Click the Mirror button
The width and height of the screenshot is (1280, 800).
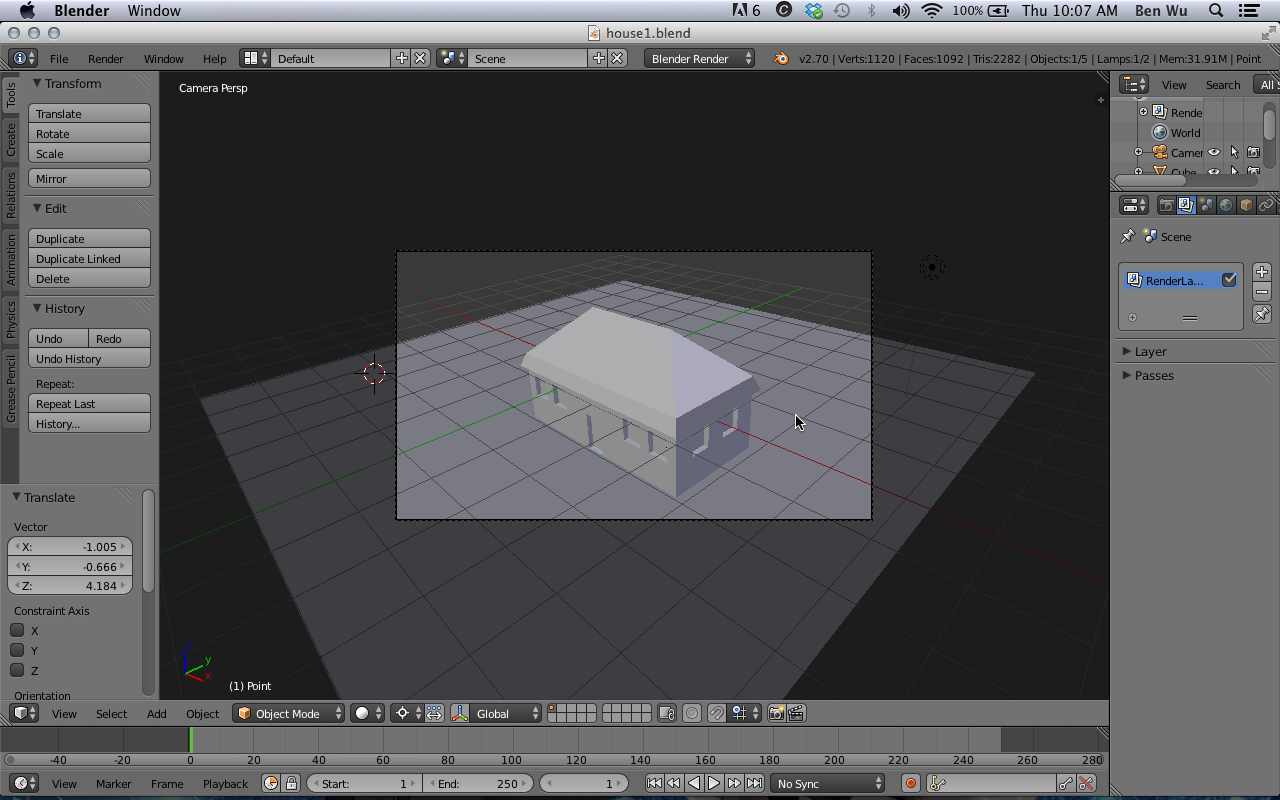[x=89, y=178]
